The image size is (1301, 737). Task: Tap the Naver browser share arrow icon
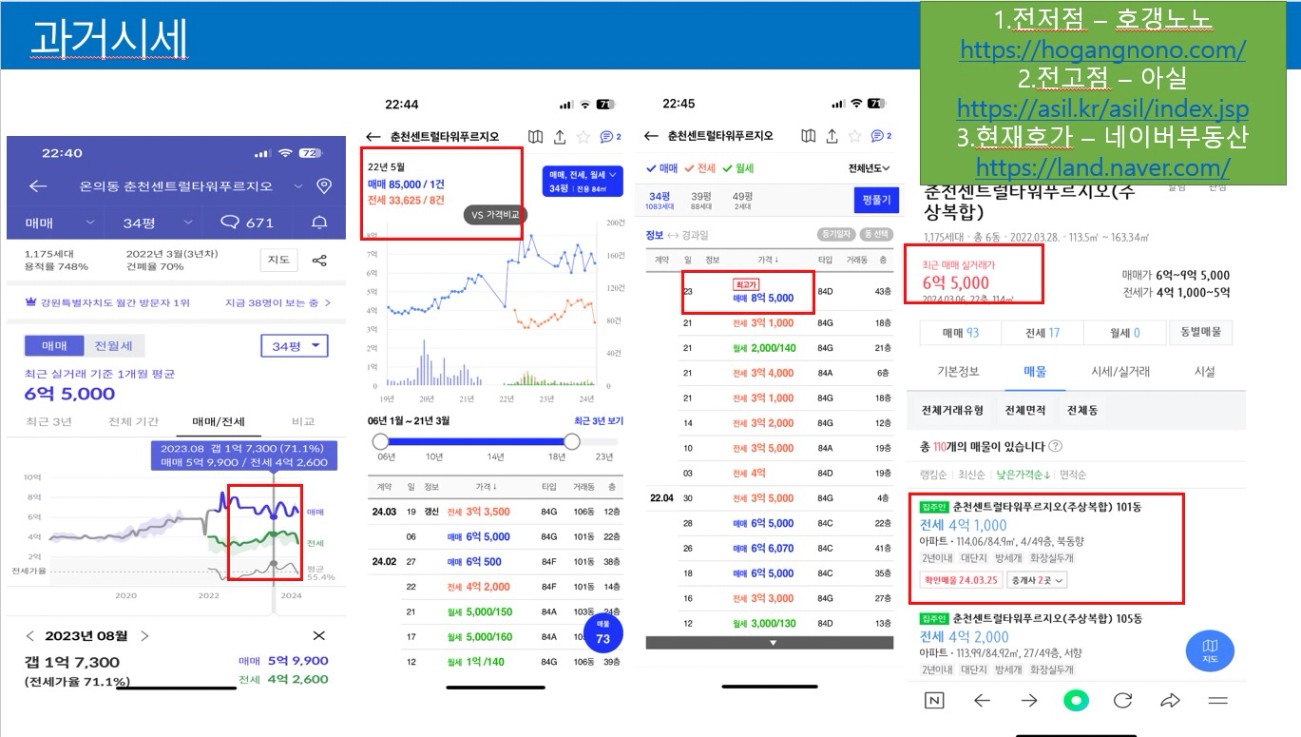[1170, 701]
